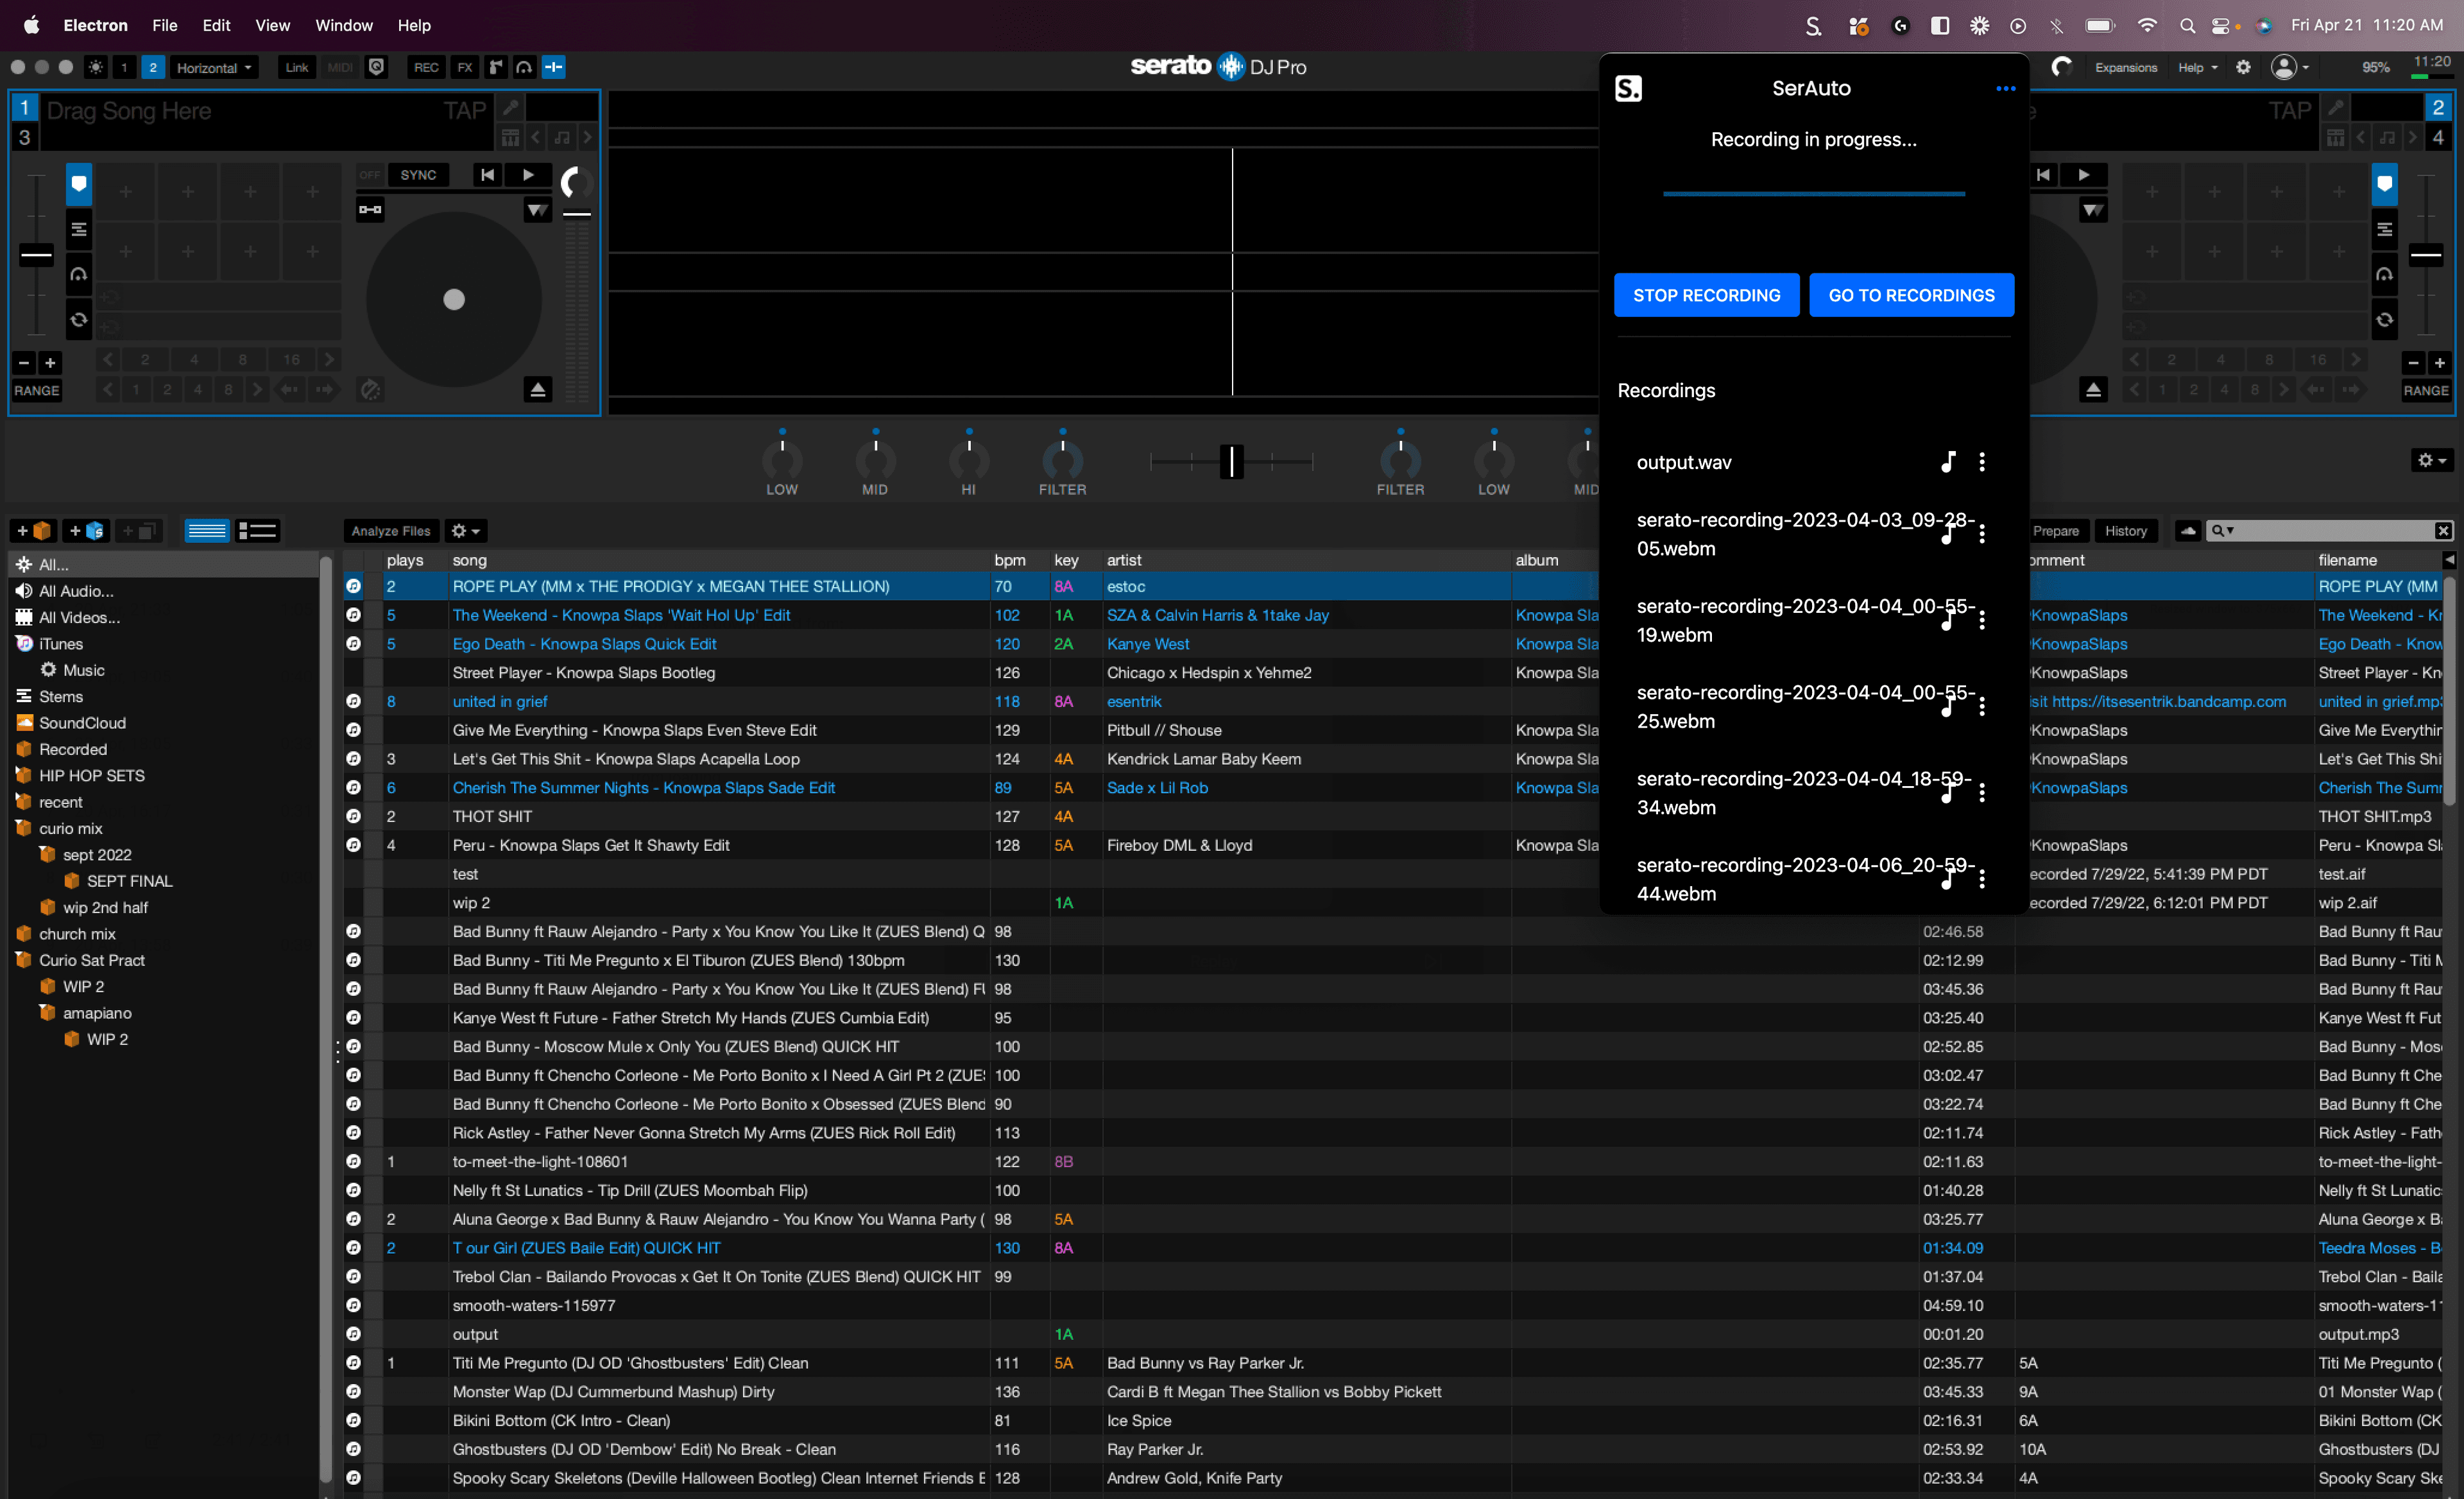Toggle the FX panel button
2464x1499 pixels.
click(x=464, y=67)
